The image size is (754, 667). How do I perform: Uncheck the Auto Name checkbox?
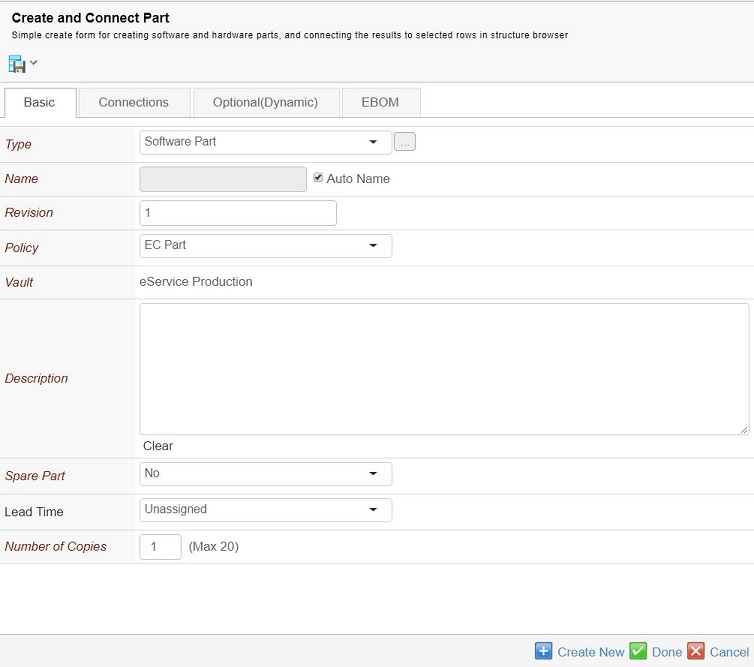point(318,178)
